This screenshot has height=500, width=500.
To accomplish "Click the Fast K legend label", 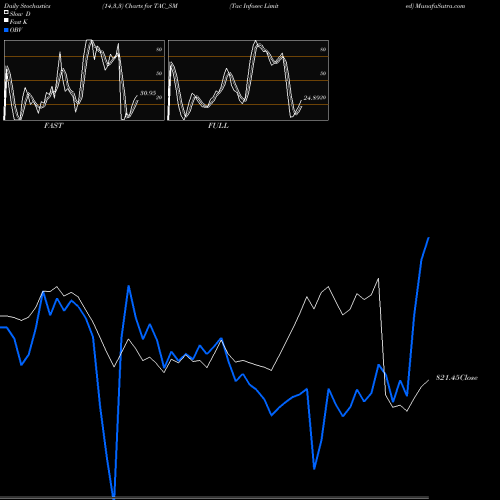I will (19, 22).
